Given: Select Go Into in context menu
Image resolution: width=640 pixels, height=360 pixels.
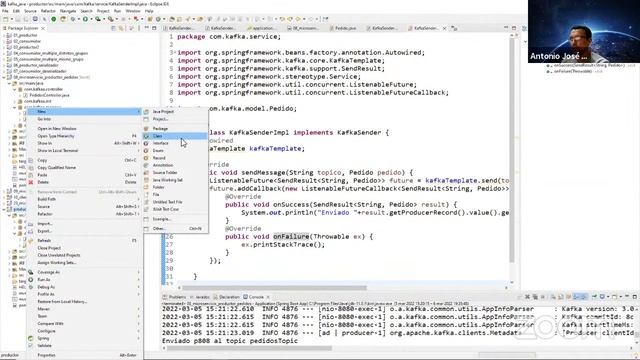Looking at the screenshot, I should pos(84,119).
